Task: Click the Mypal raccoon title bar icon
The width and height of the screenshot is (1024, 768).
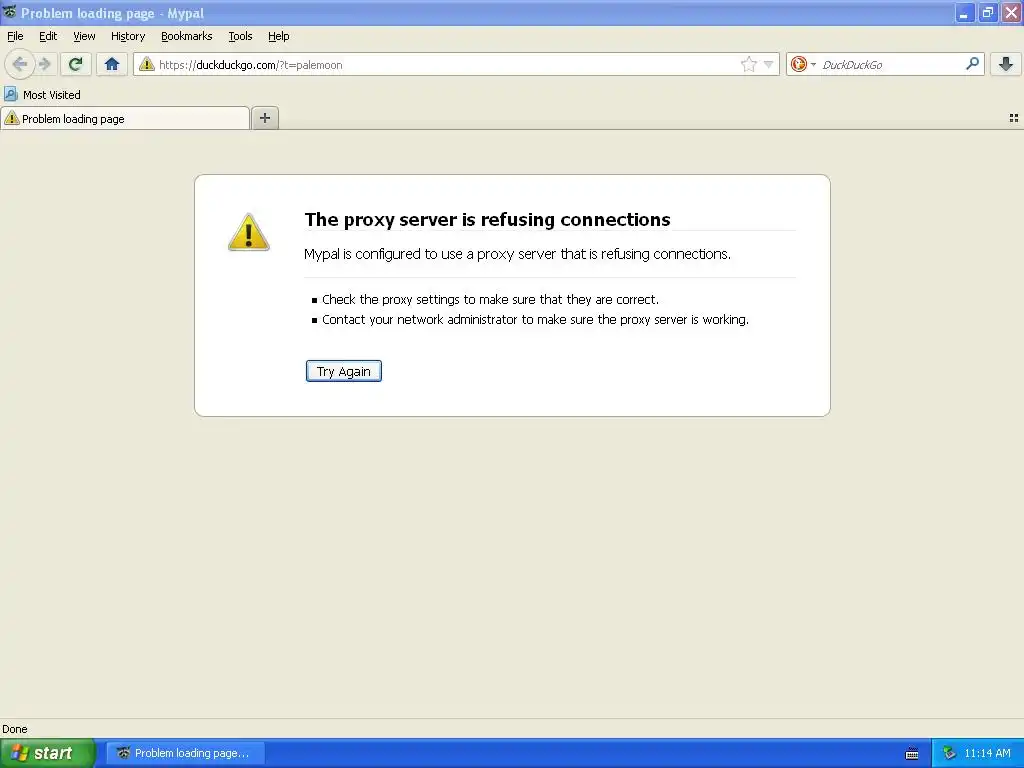Action: pos(9,12)
